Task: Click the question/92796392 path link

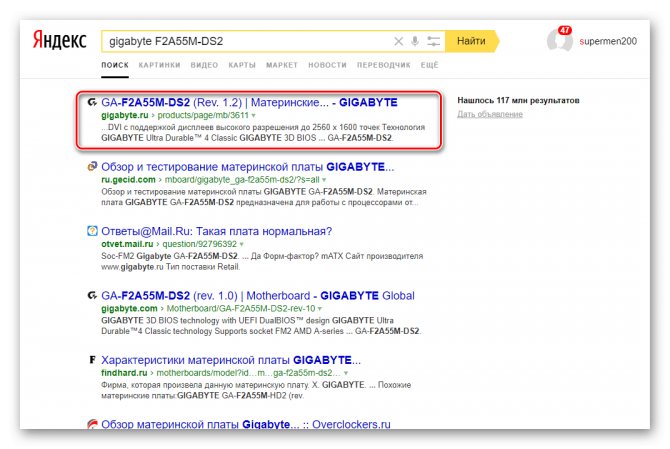Action: (199, 244)
